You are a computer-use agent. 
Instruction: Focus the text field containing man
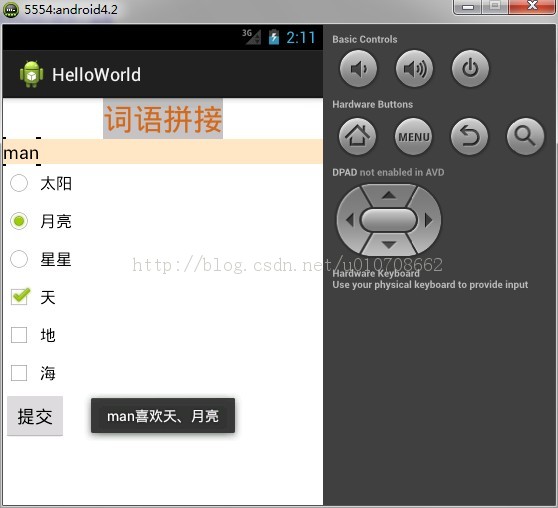coord(163,152)
